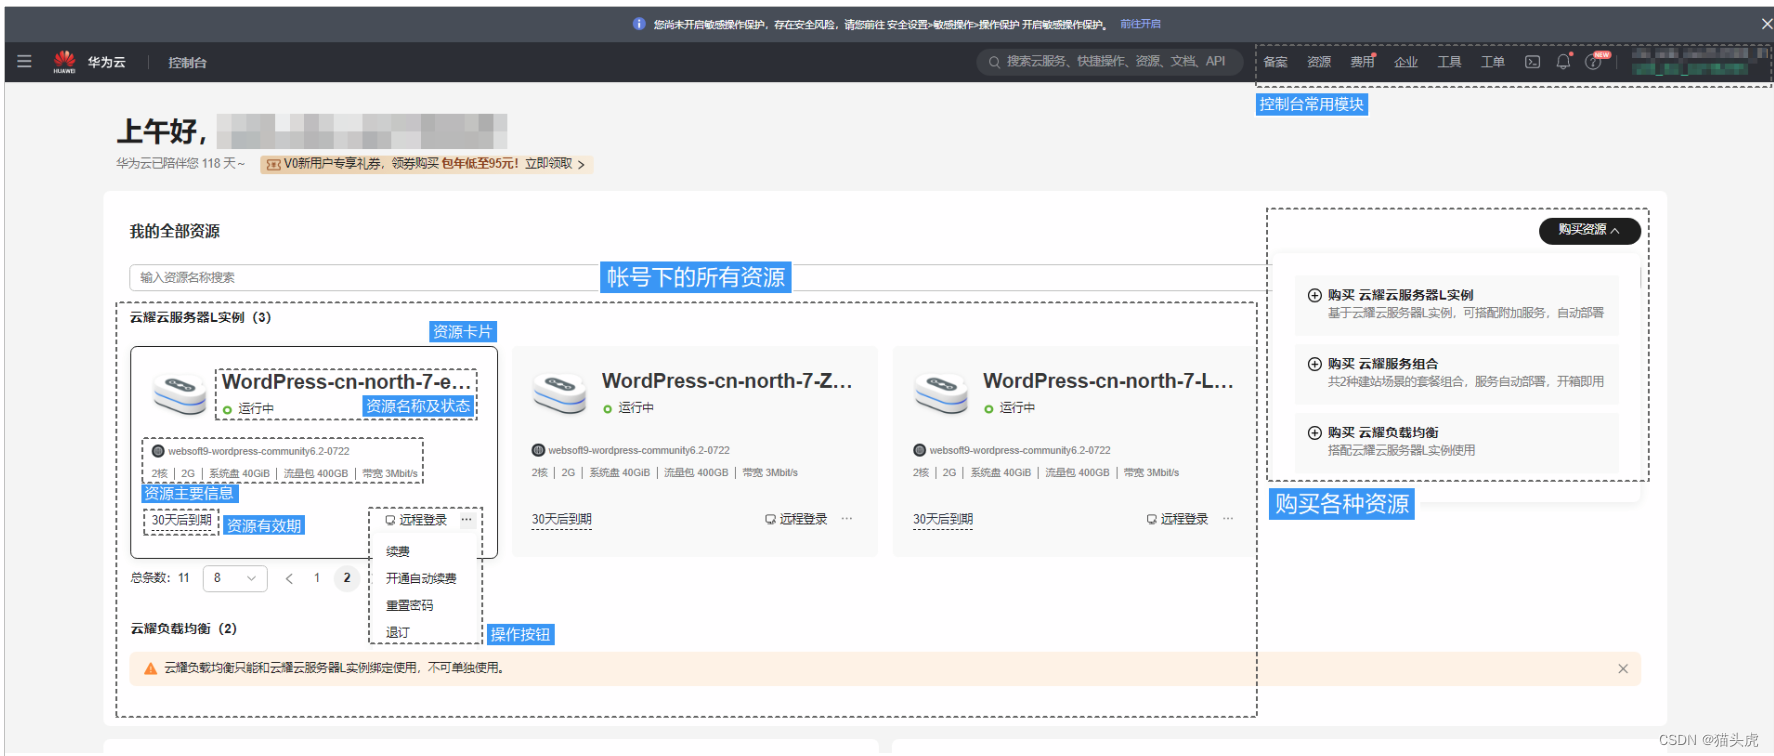Select 开通自动续费 from the actions menu
This screenshot has width=1774, height=756.
(x=421, y=579)
